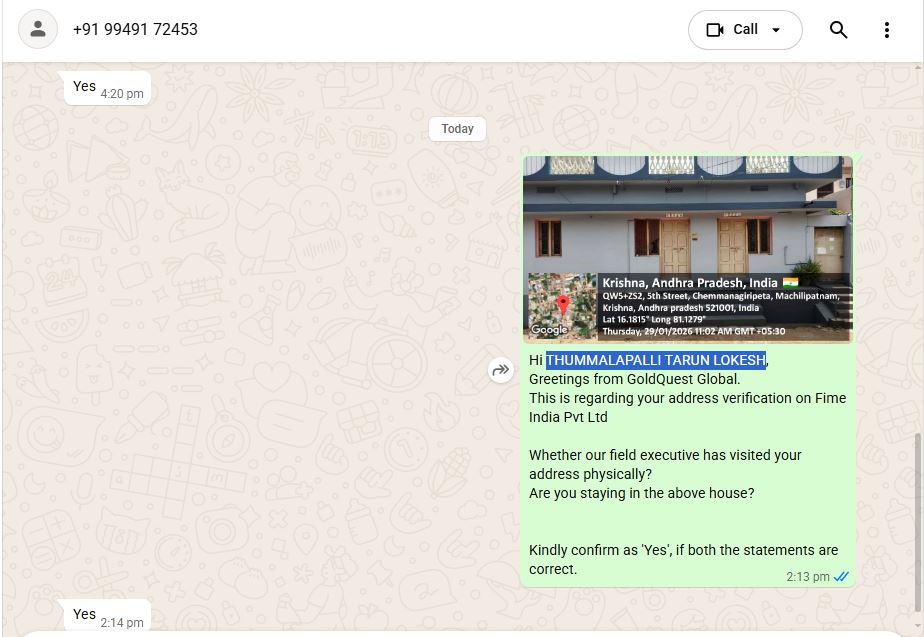Image resolution: width=924 pixels, height=637 pixels.
Task: Click the 'Greetings from GoldQuest Global.' line
Action: pos(634,379)
